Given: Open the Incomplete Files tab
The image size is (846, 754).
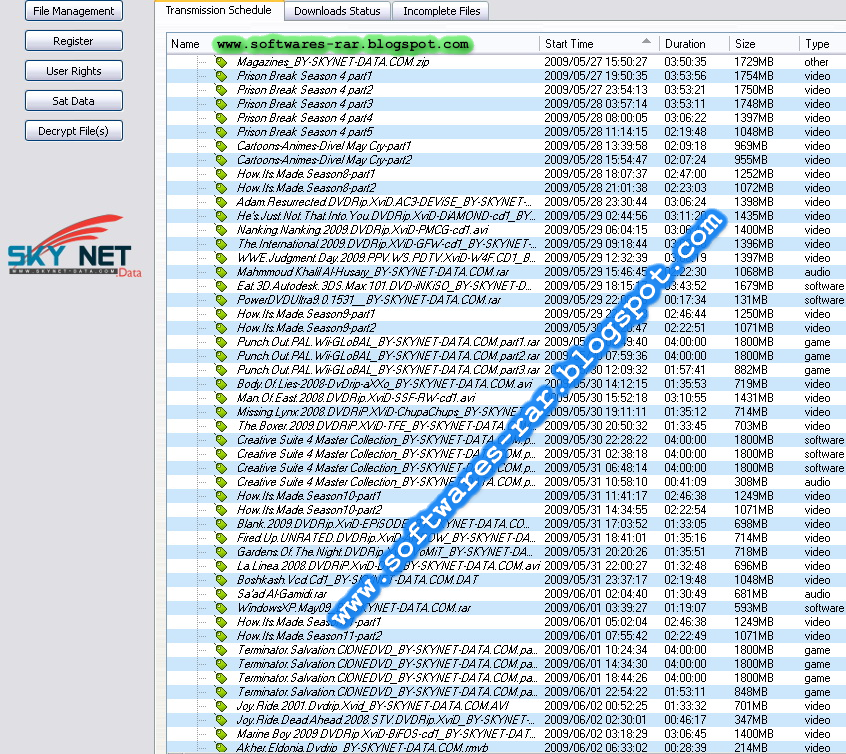Looking at the screenshot, I should pyautogui.click(x=441, y=11).
